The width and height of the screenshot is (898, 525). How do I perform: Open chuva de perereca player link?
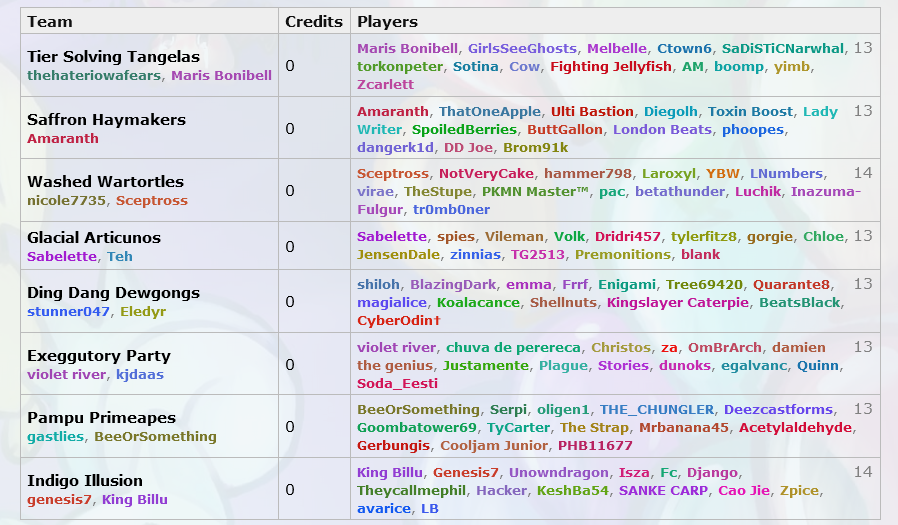[x=514, y=348]
